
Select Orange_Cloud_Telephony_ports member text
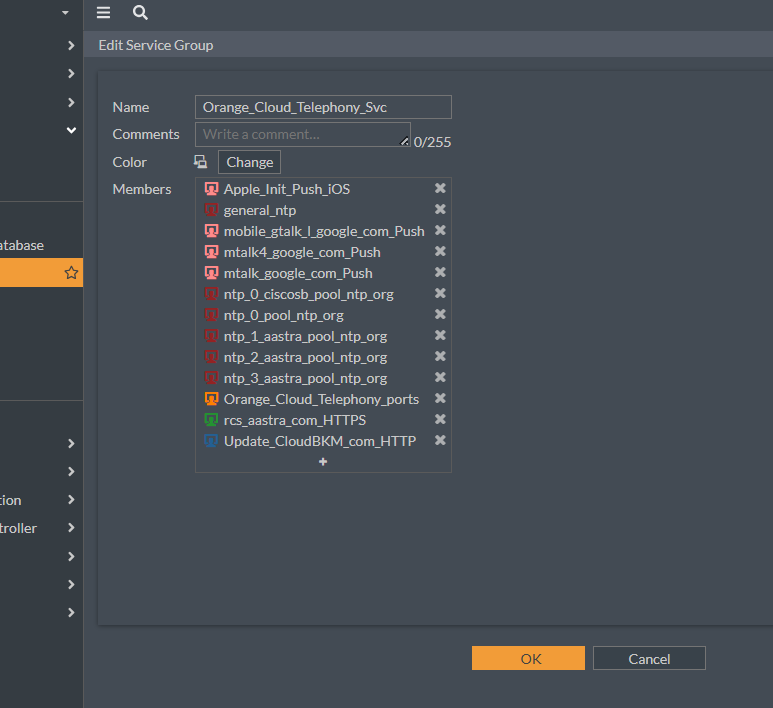(321, 399)
